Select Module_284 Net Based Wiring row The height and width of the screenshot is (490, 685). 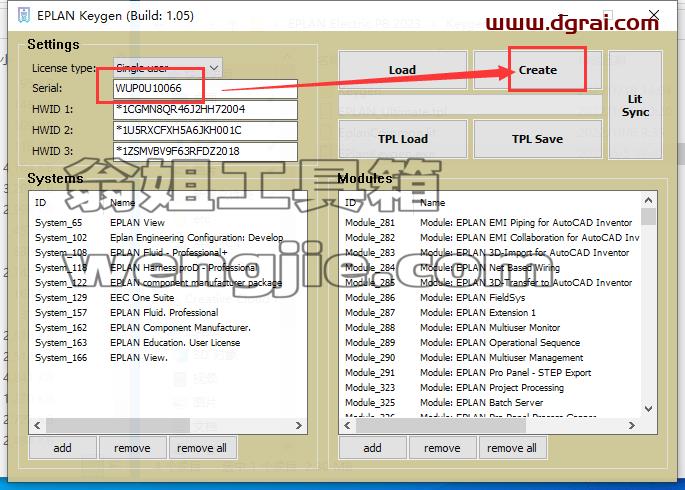pyautogui.click(x=490, y=268)
